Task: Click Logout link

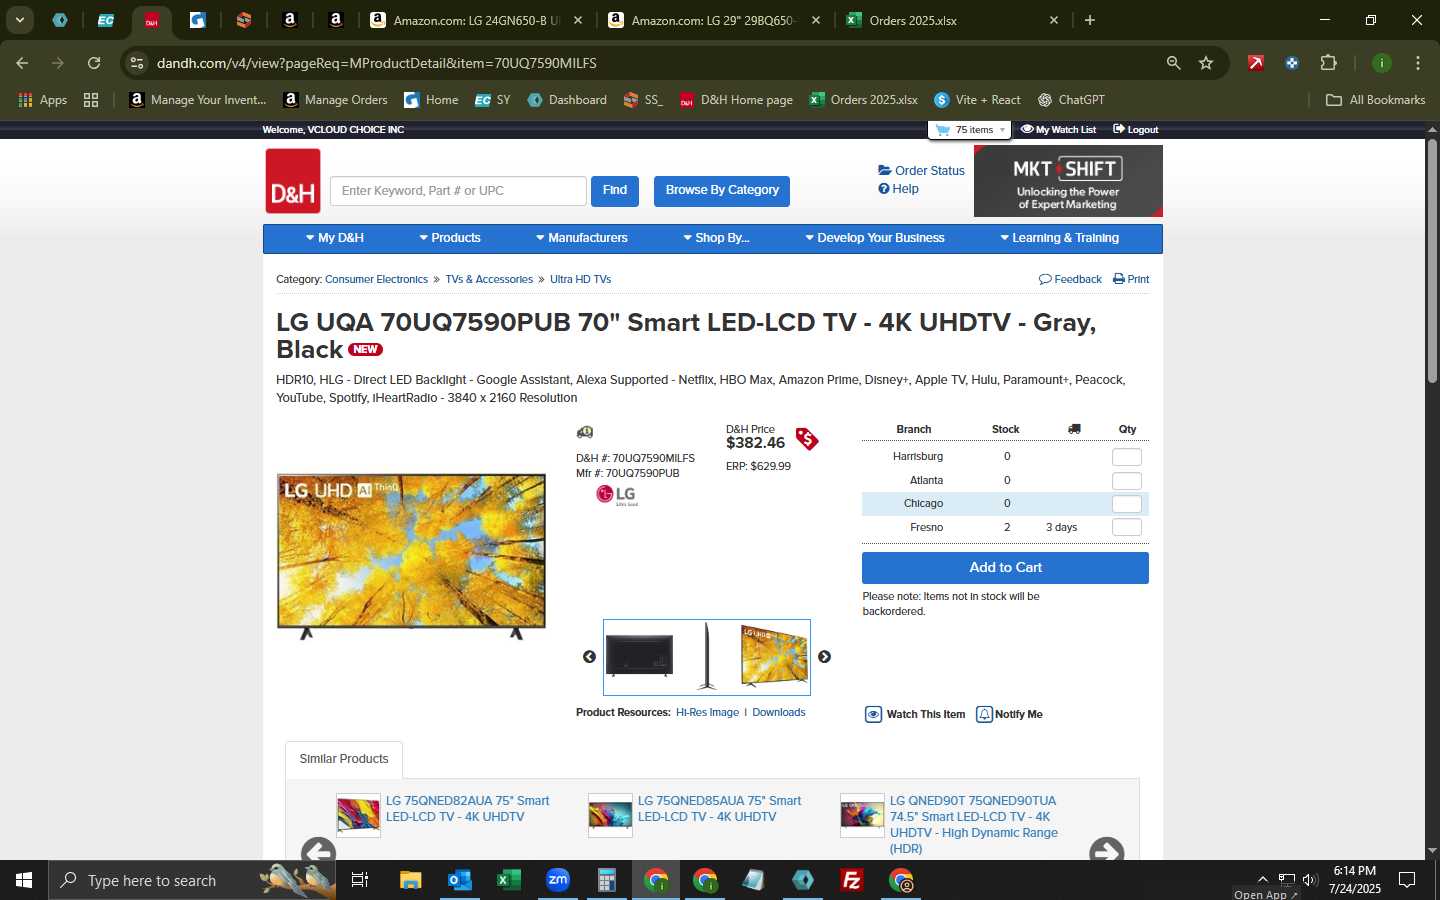Action: point(1136,130)
